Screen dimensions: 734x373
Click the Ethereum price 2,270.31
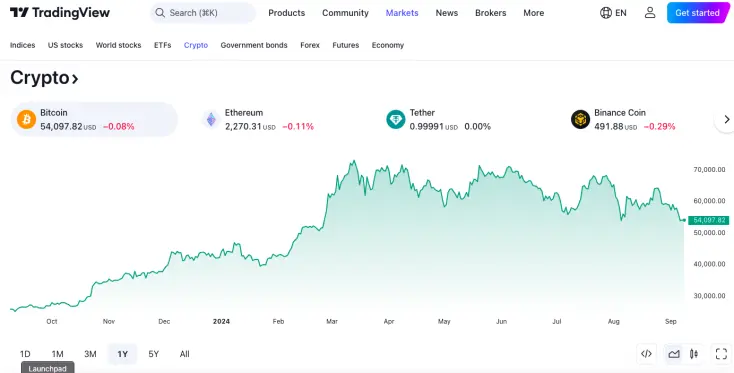click(x=243, y=126)
